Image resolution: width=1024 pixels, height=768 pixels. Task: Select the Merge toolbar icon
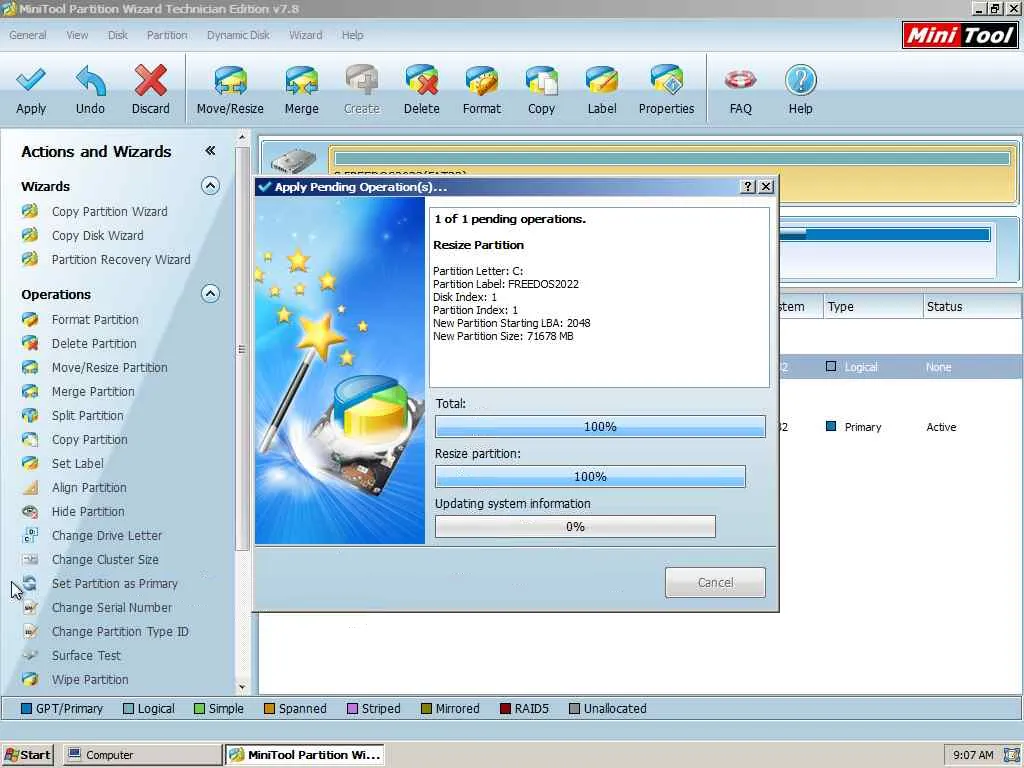point(301,81)
